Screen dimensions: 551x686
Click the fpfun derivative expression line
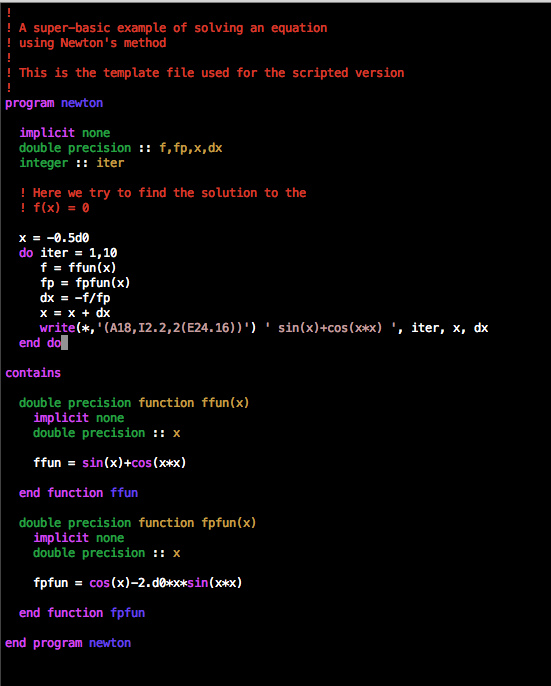(137, 583)
